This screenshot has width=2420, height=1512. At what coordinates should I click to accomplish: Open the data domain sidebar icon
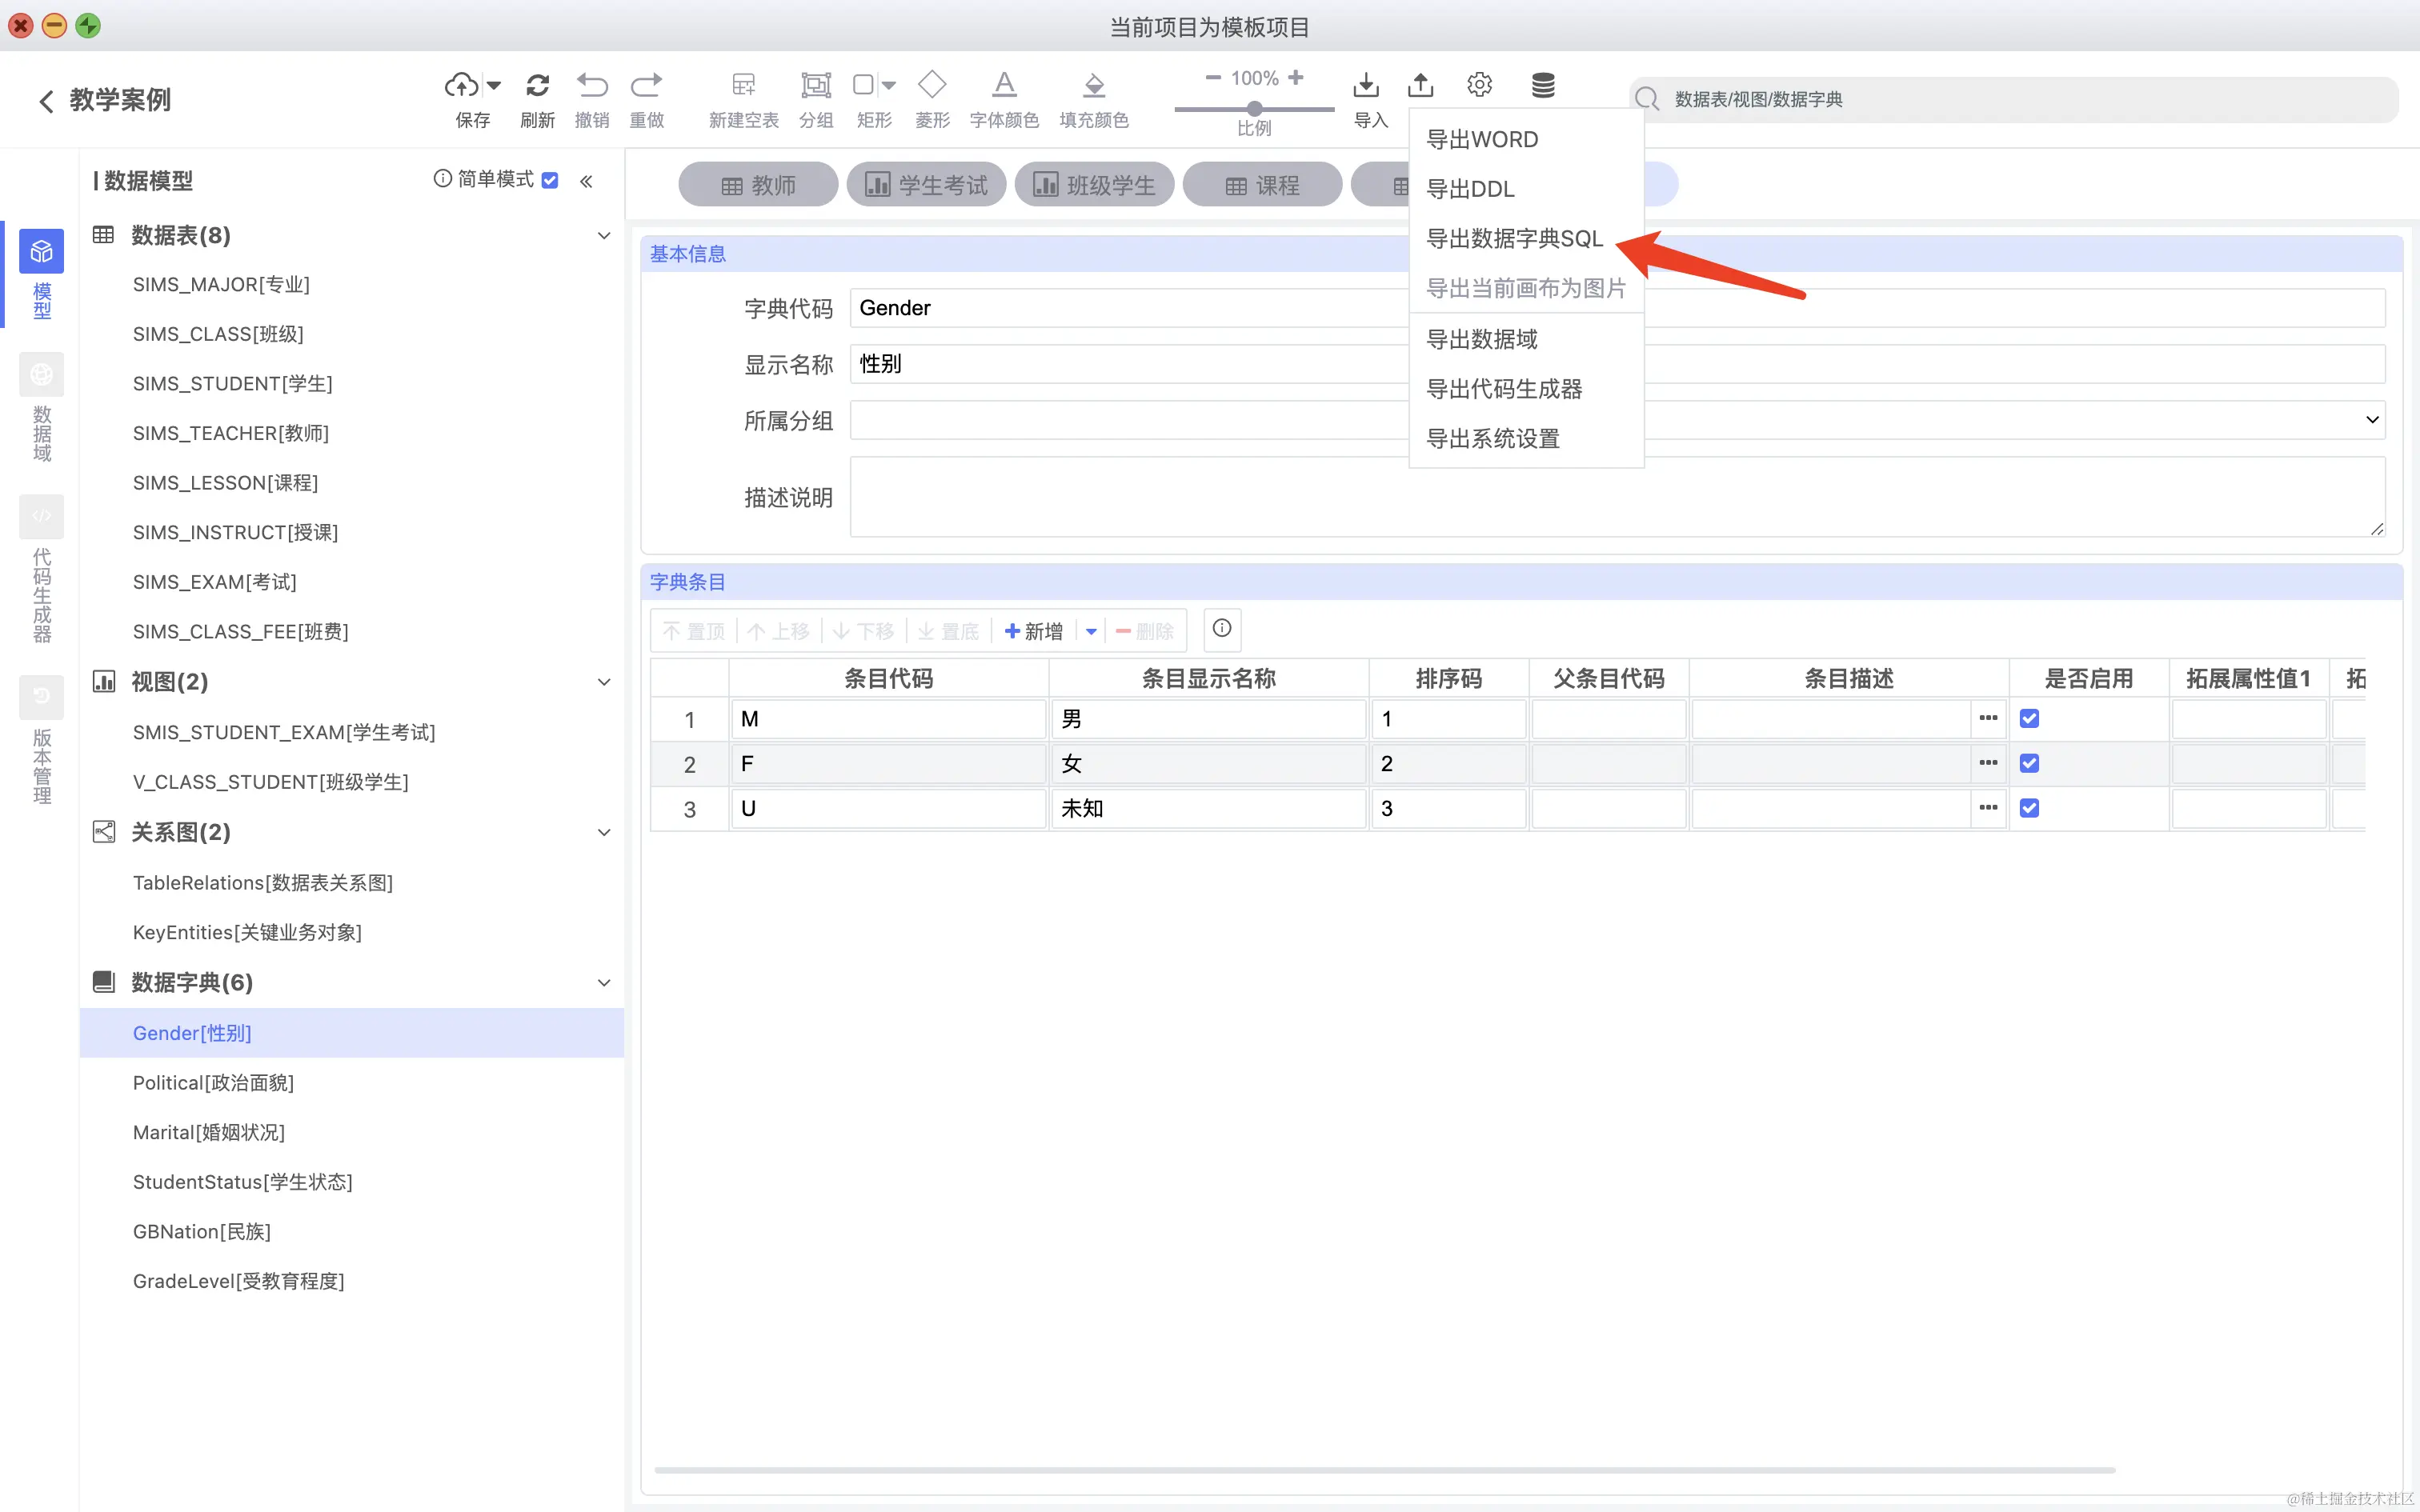(41, 375)
